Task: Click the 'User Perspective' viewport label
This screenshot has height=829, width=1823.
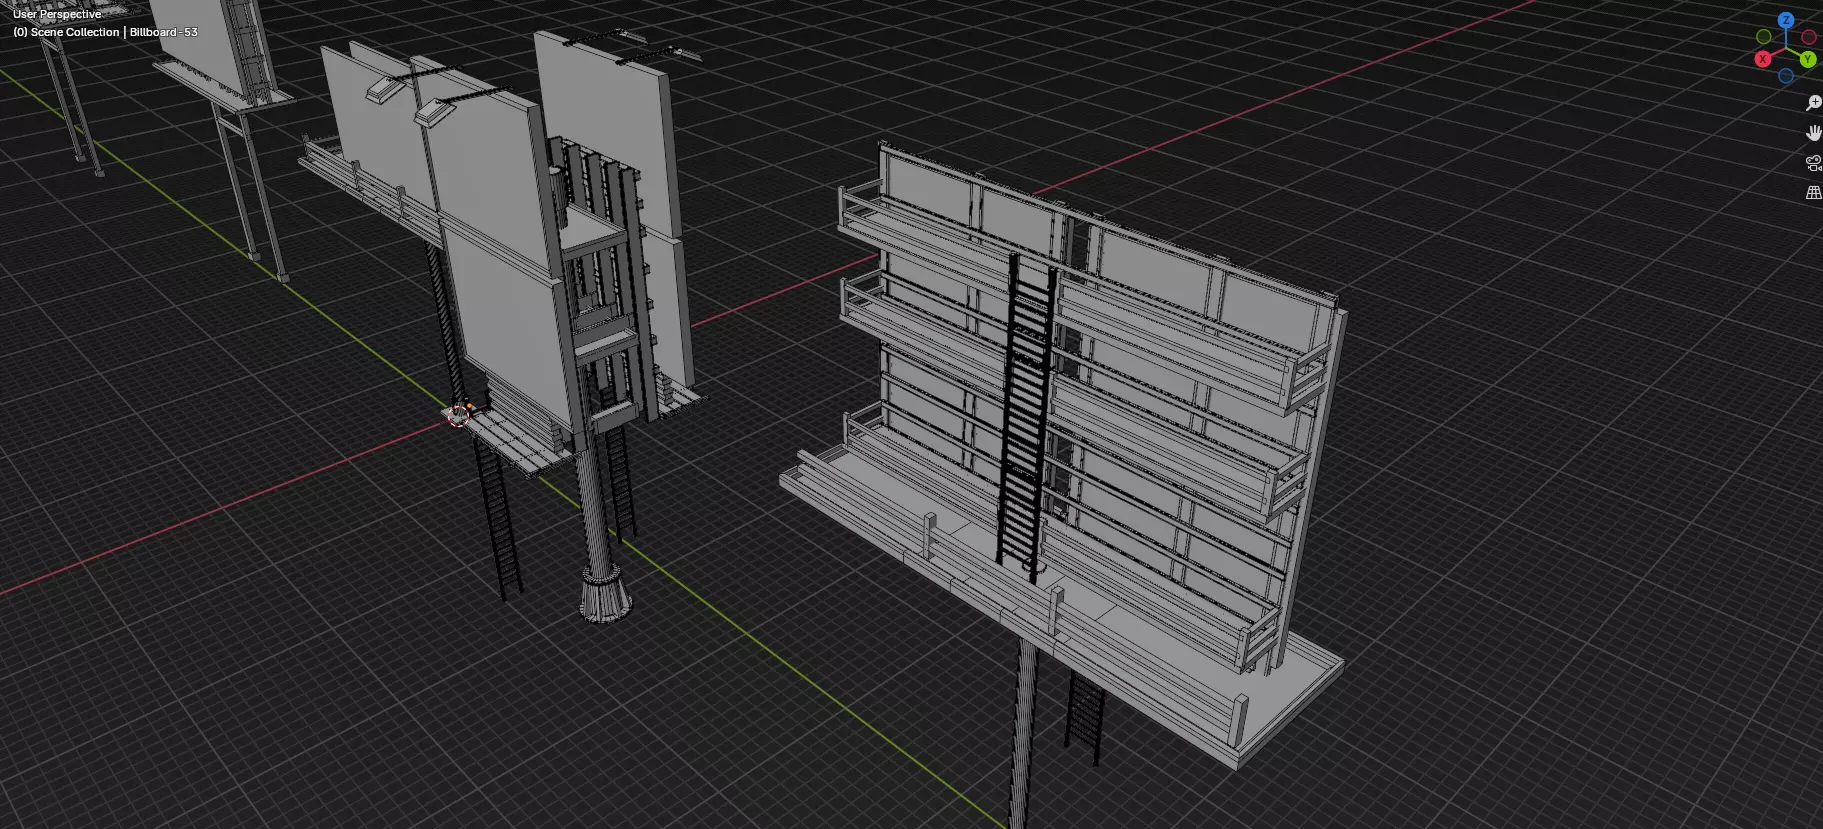Action: pos(57,14)
